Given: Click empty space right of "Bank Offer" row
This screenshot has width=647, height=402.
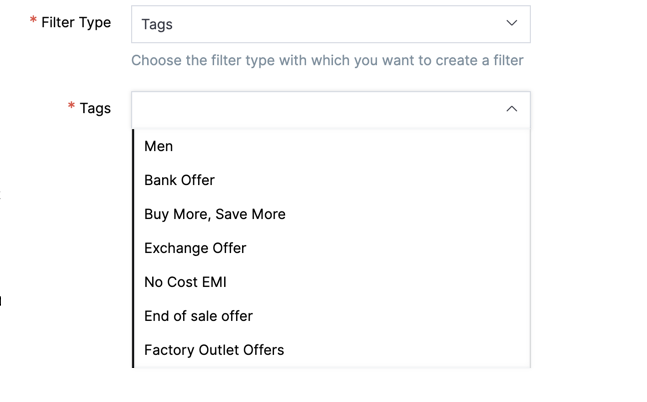Looking at the screenshot, I should [400, 180].
